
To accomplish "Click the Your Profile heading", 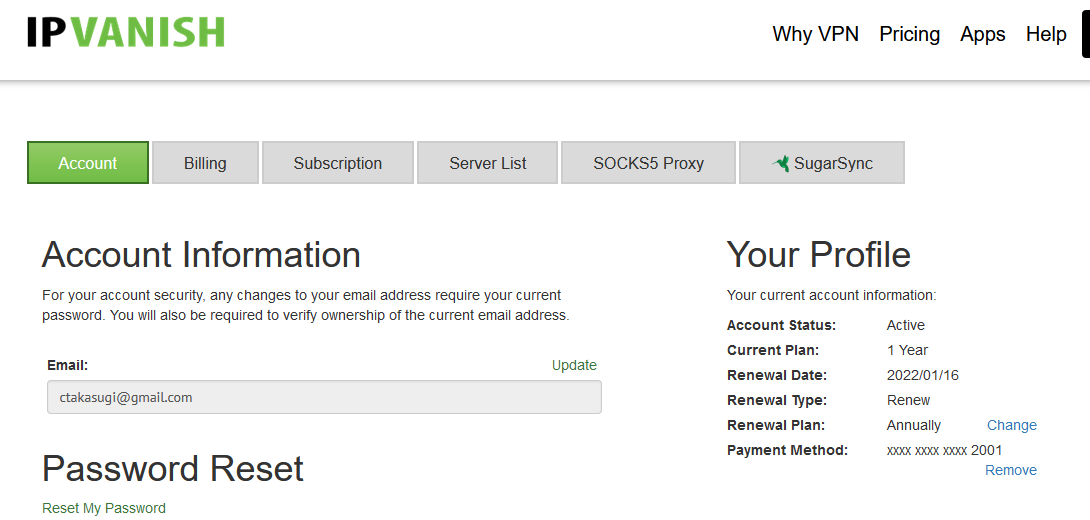I will pos(818,255).
